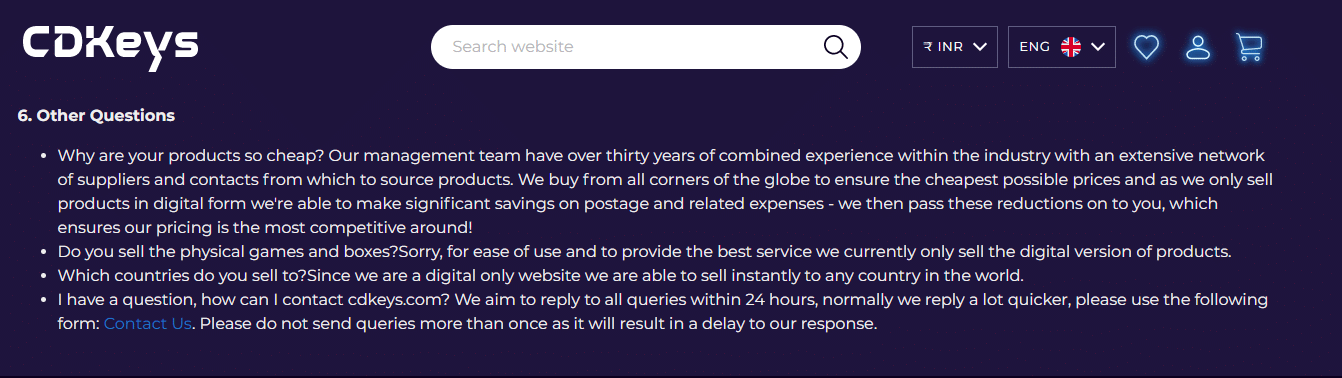Click 'Why are your products so cheap?' text
1342x378 pixels.
tap(191, 156)
